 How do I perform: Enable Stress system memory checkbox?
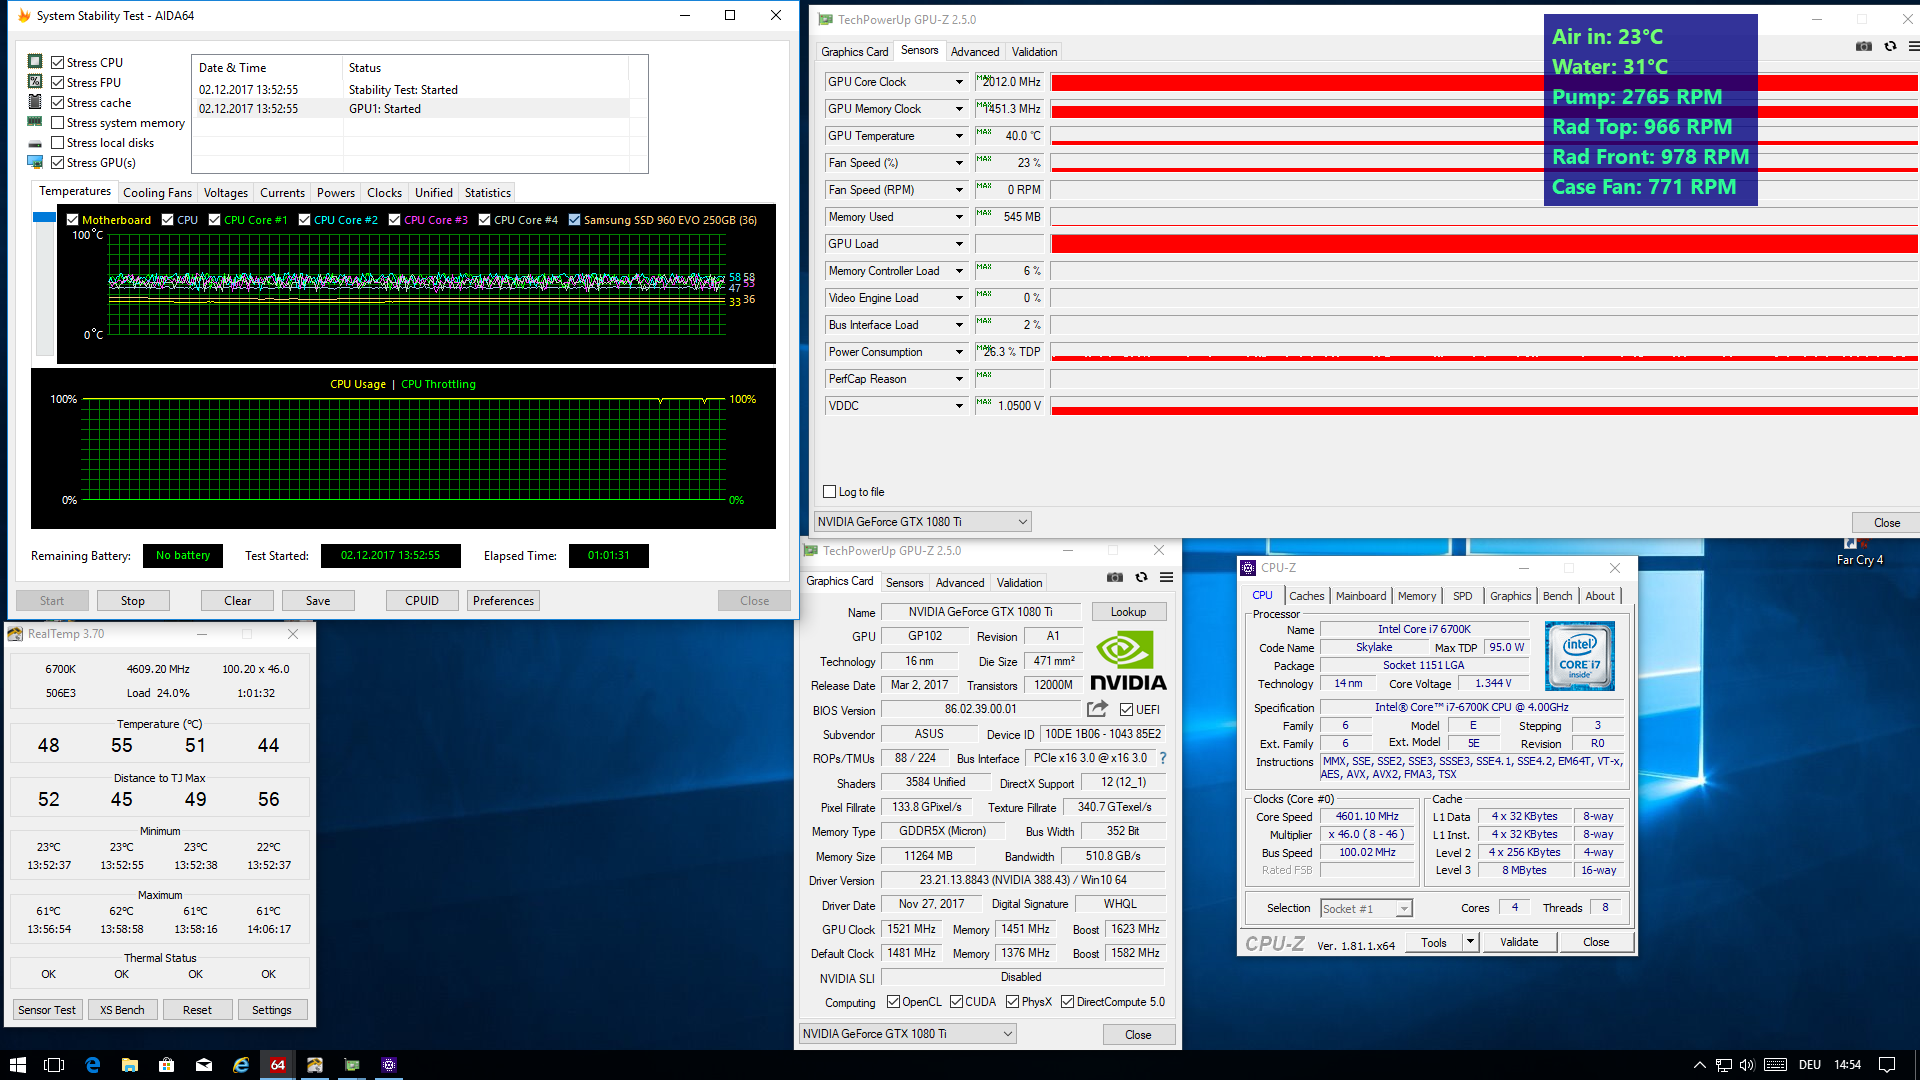coord(58,123)
